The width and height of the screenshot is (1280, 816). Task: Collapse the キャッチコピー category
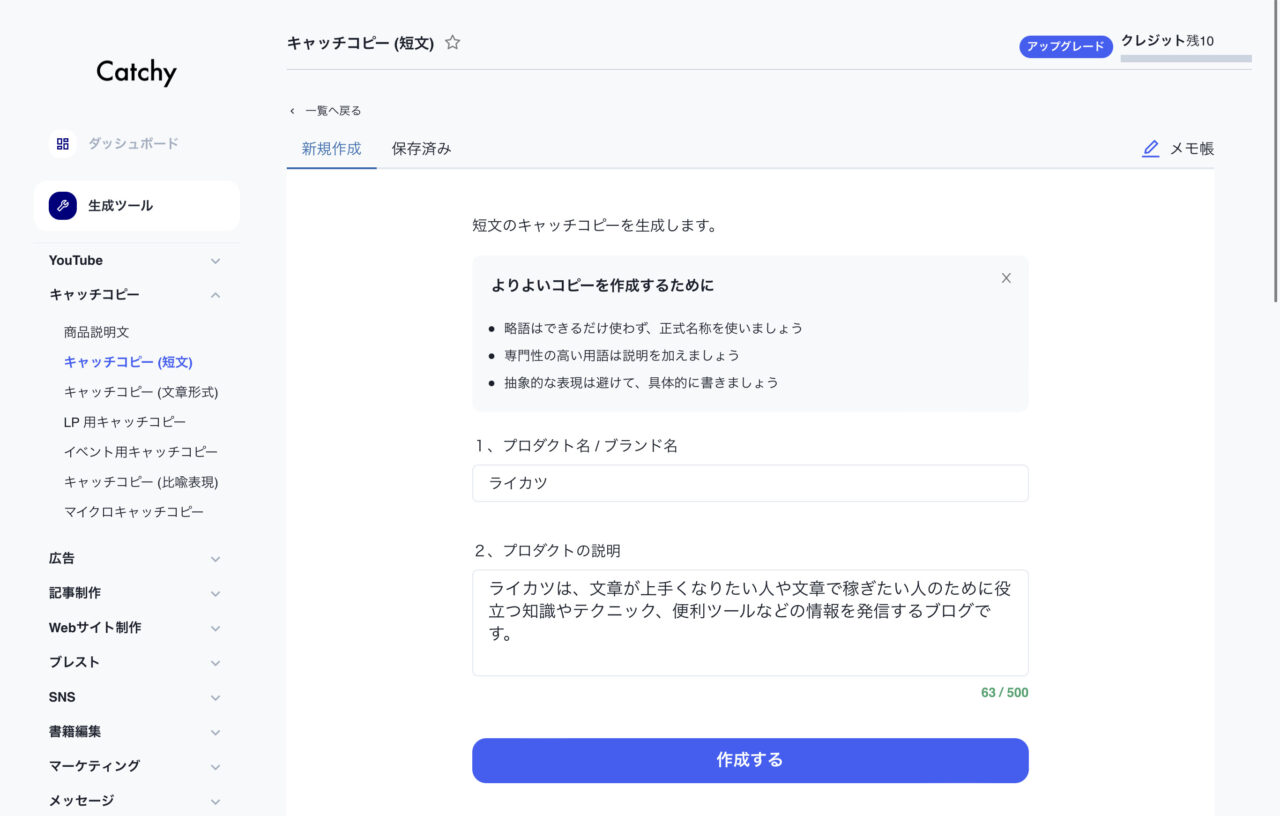[x=215, y=295]
